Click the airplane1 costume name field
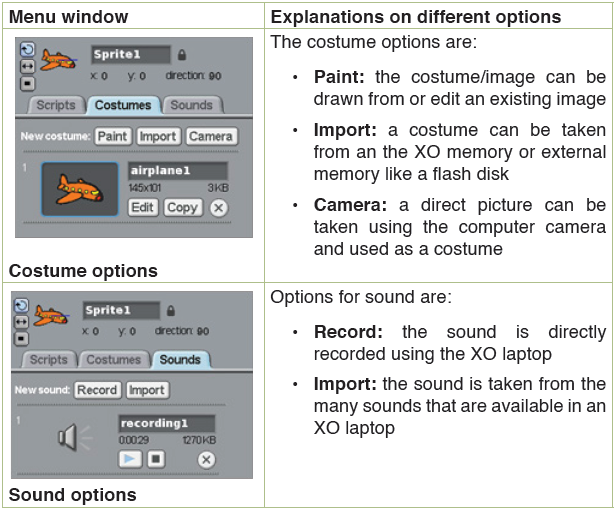This screenshot has width=615, height=511. point(178,171)
